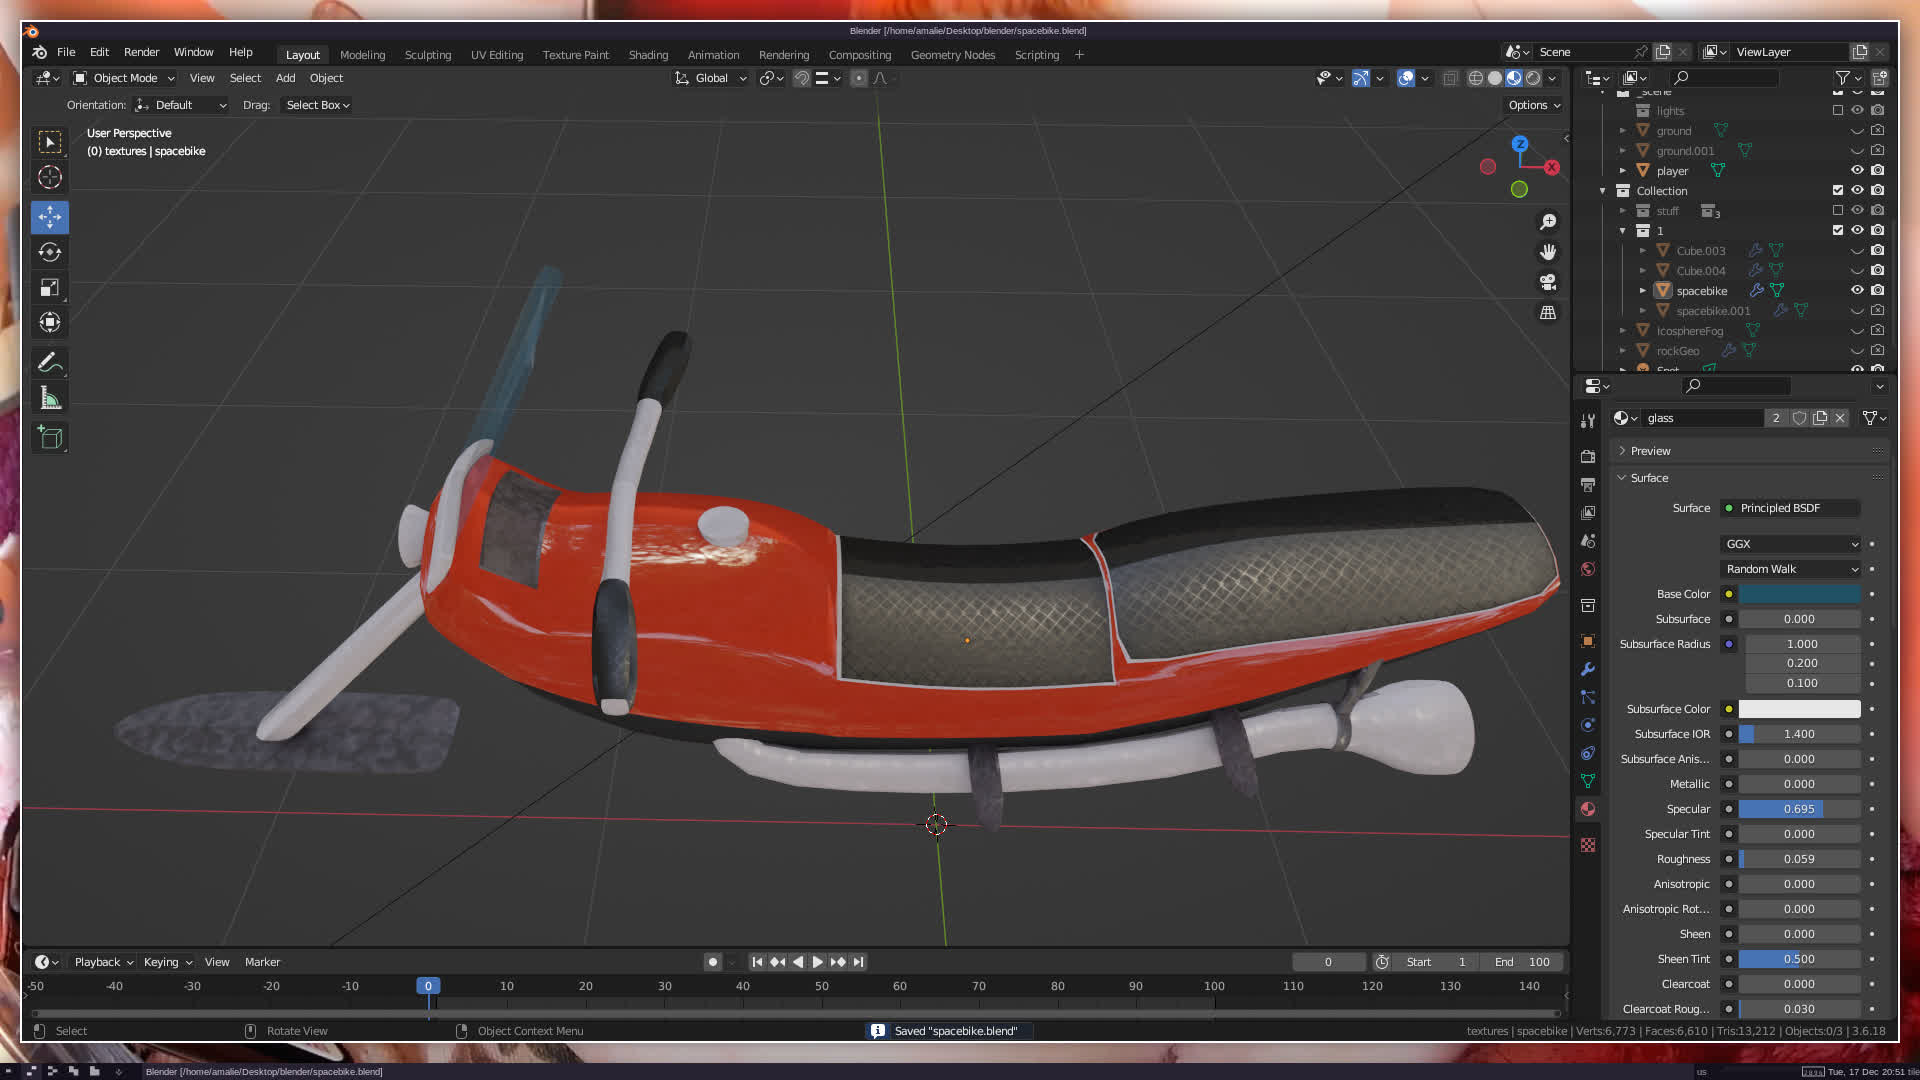Open the Render menu
Screen dimensions: 1920x1080
point(141,52)
